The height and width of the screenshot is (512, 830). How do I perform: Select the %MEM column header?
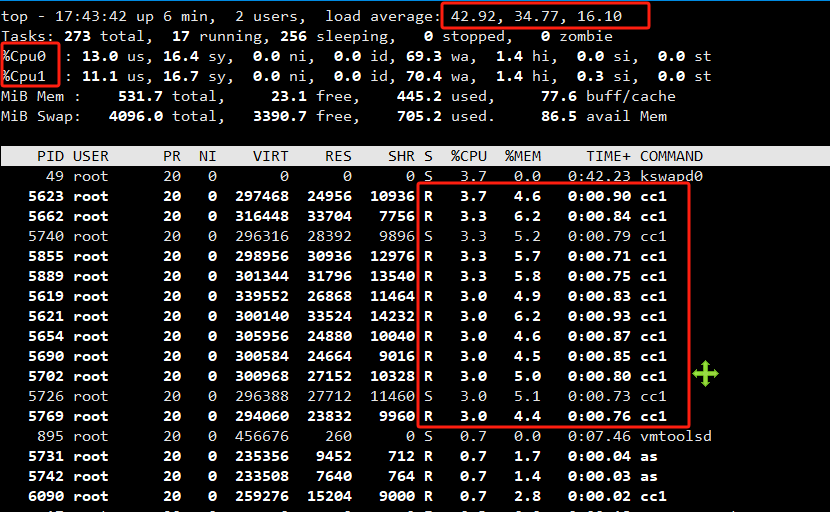point(522,156)
